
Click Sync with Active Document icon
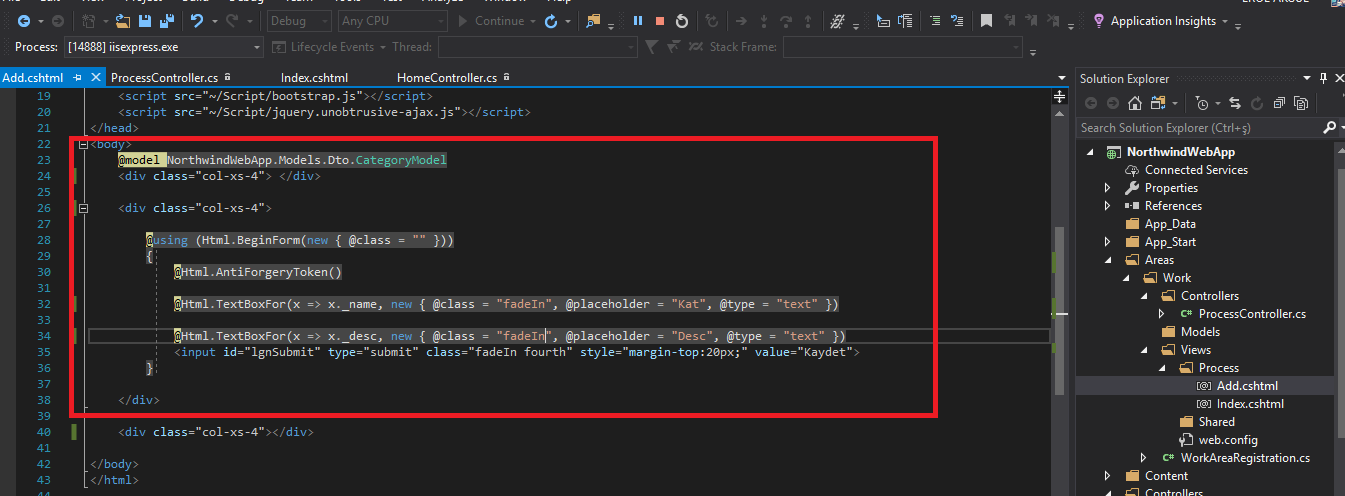[x=1235, y=103]
